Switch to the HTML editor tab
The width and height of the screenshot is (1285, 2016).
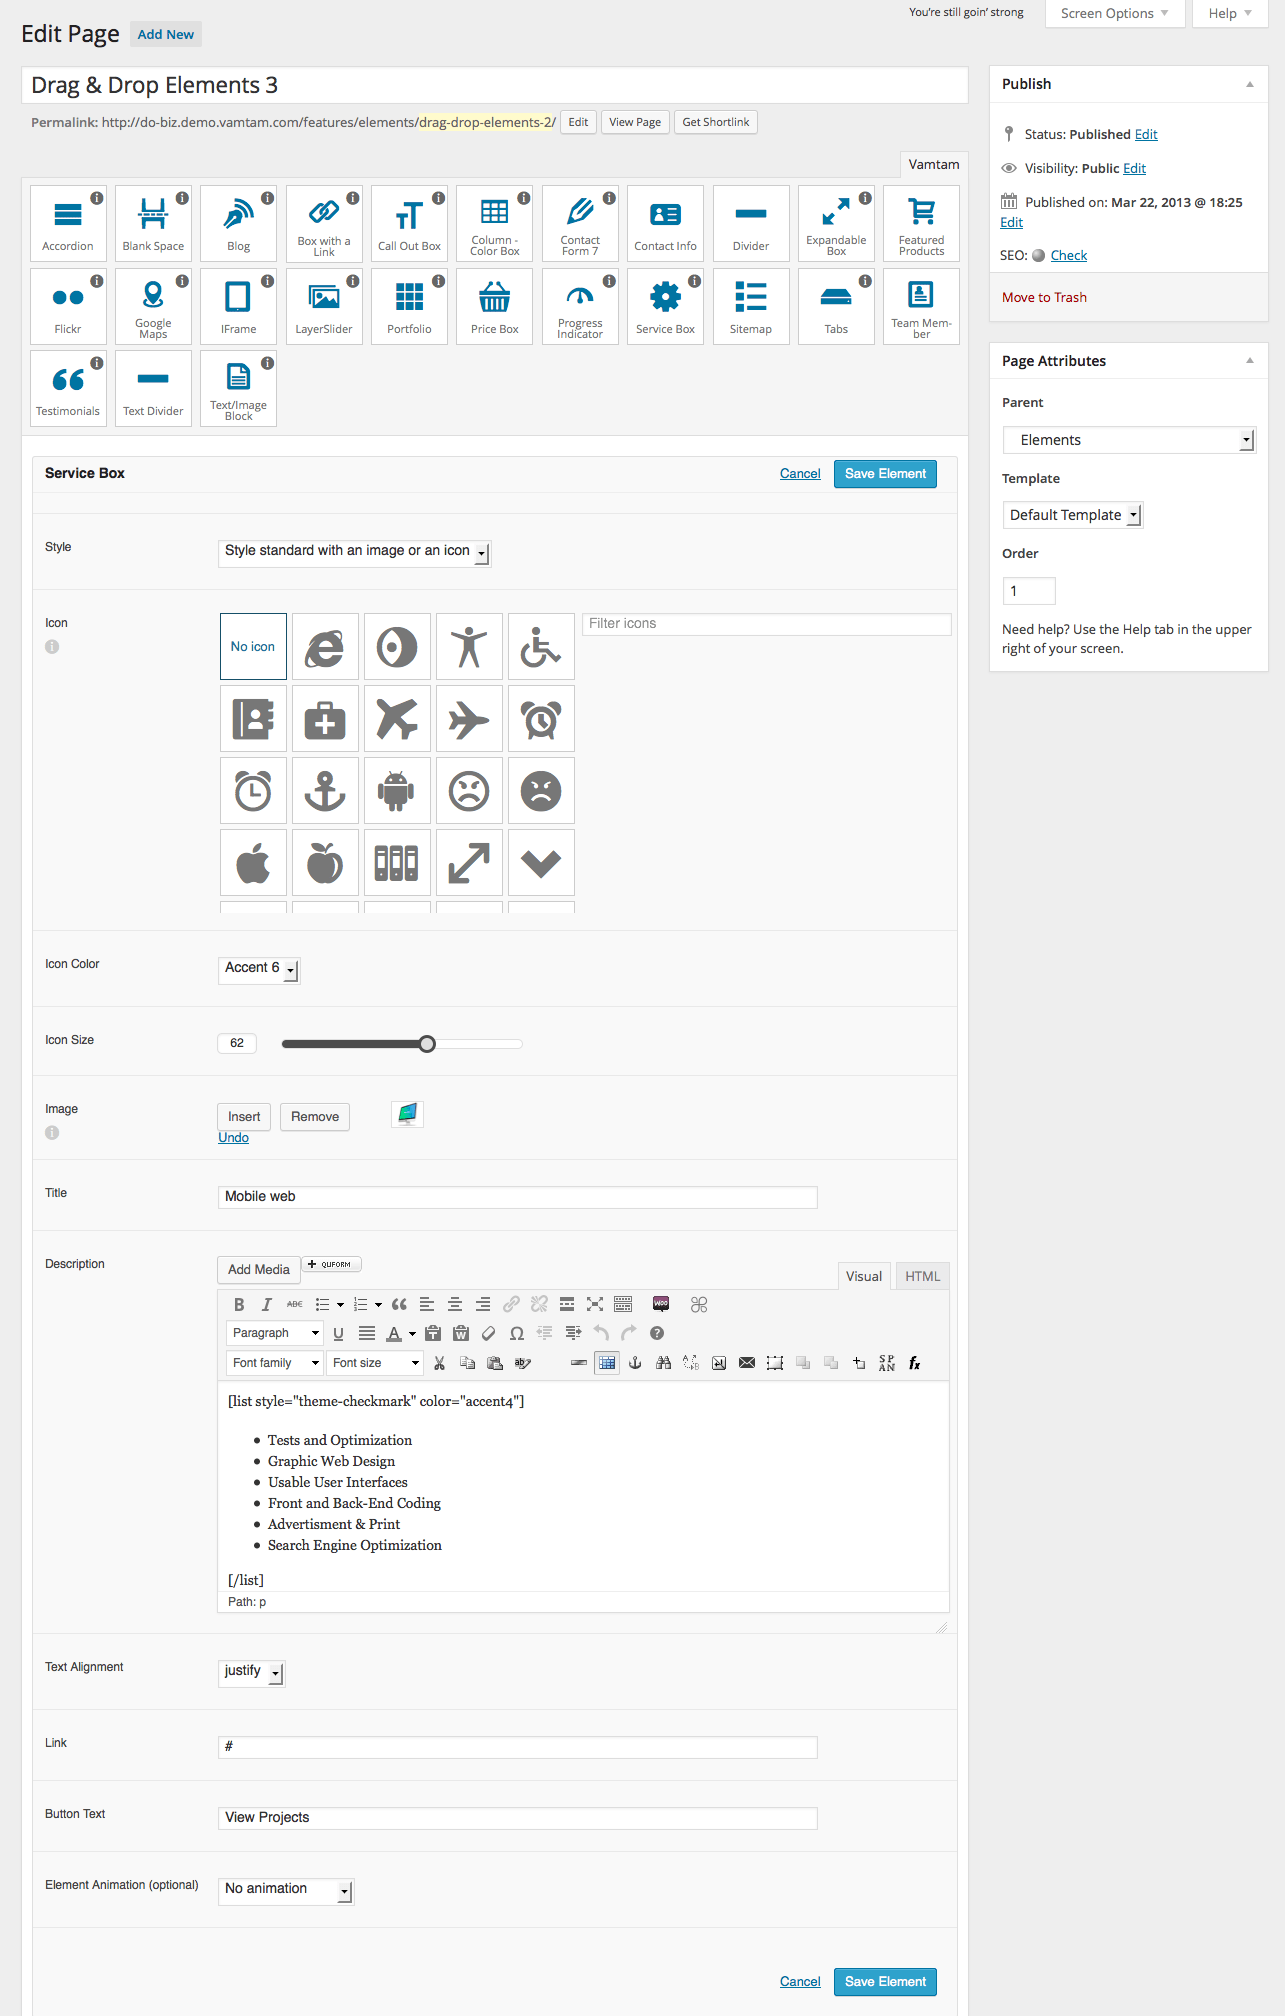click(922, 1276)
